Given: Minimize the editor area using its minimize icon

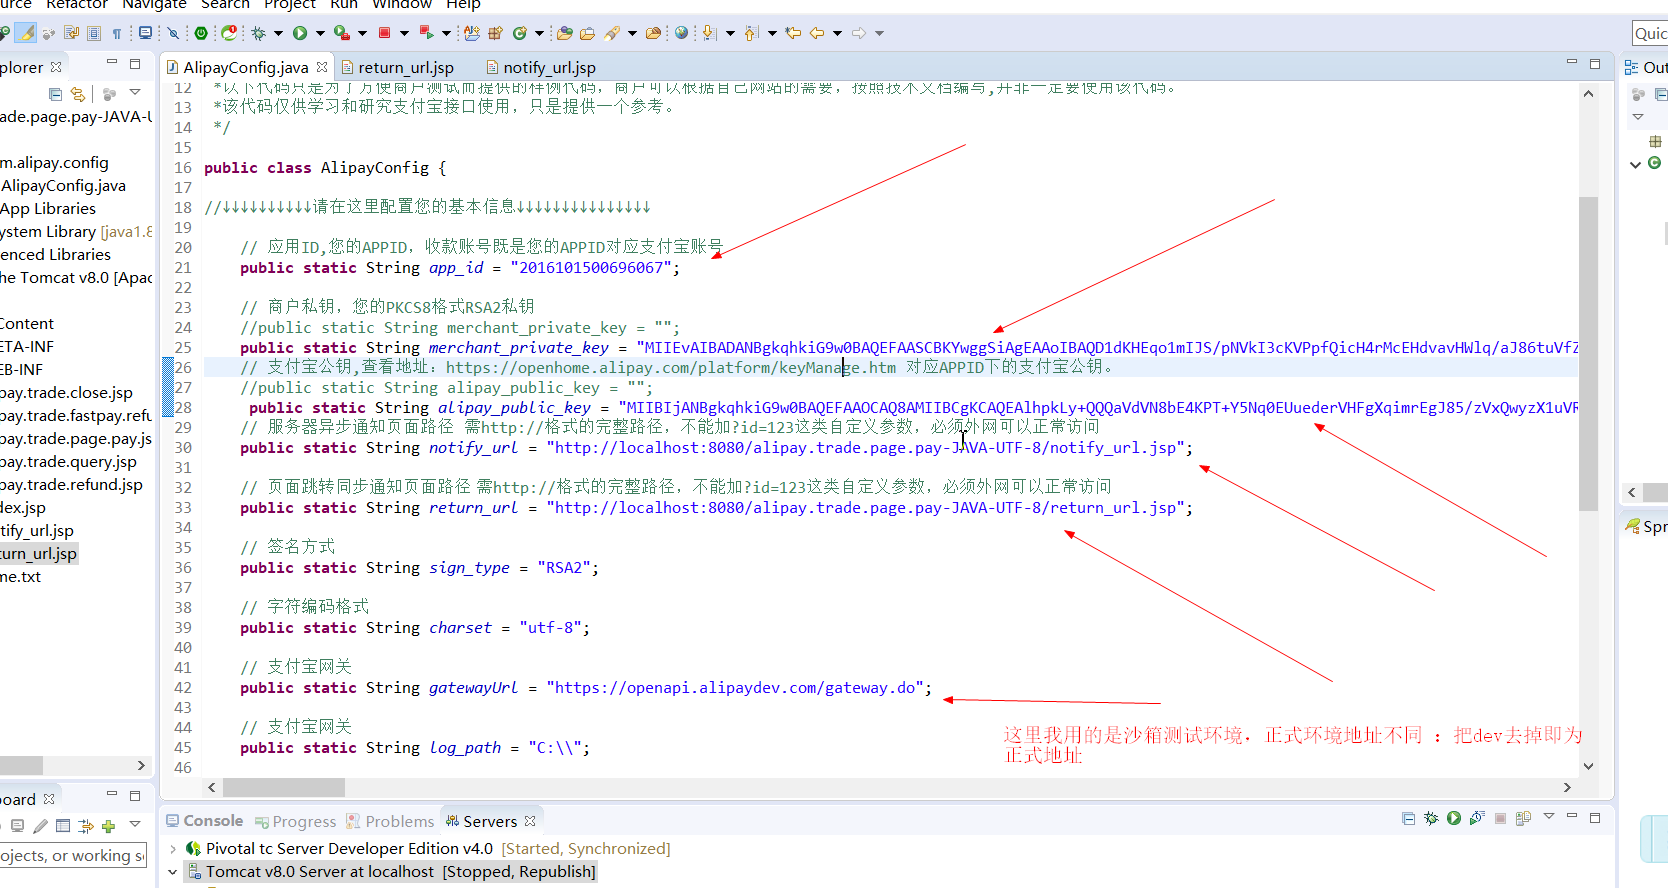Looking at the screenshot, I should pos(1571,63).
